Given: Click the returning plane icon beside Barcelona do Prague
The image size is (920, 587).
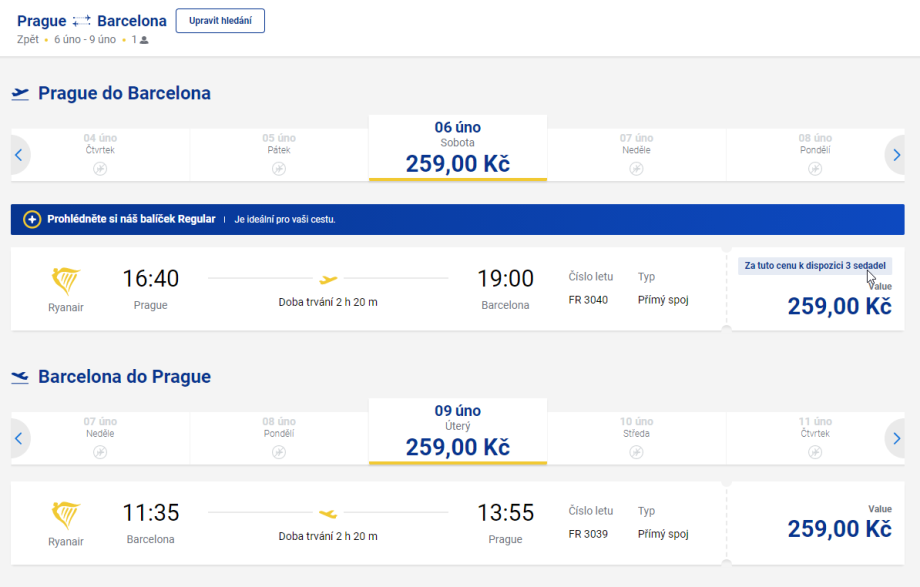Looking at the screenshot, I should click(x=20, y=377).
